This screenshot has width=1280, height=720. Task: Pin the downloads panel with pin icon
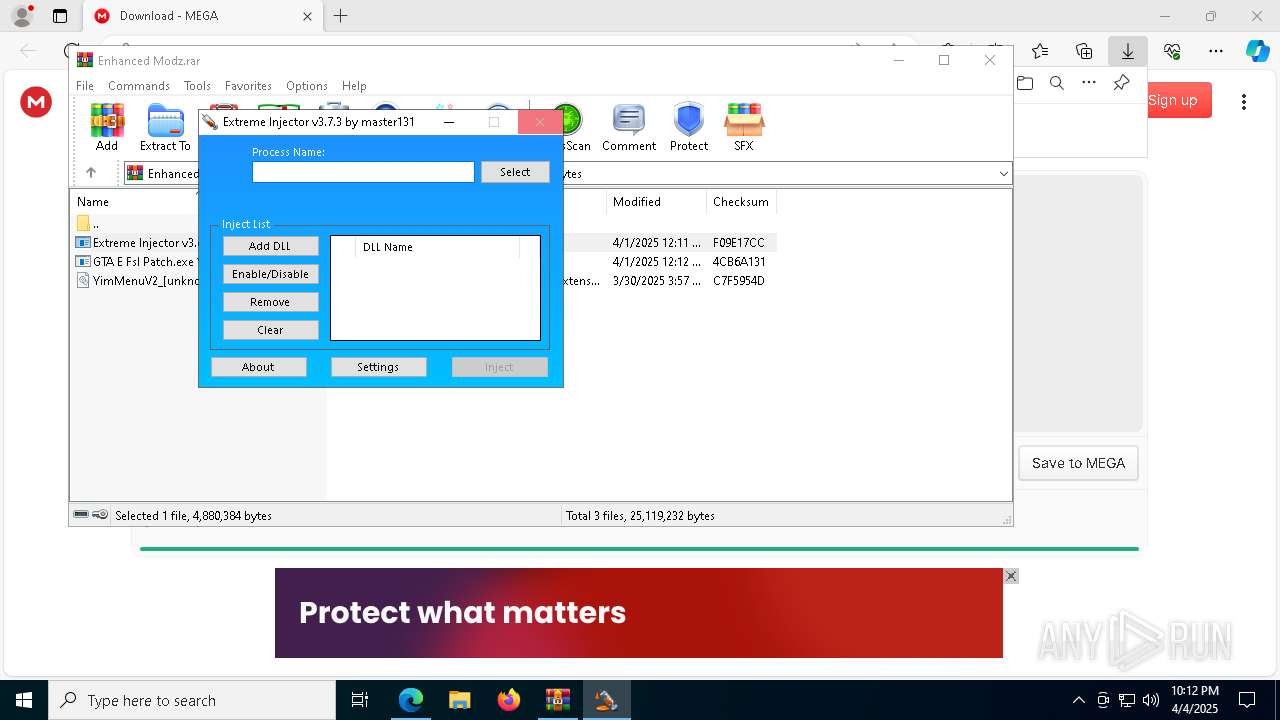(1121, 83)
